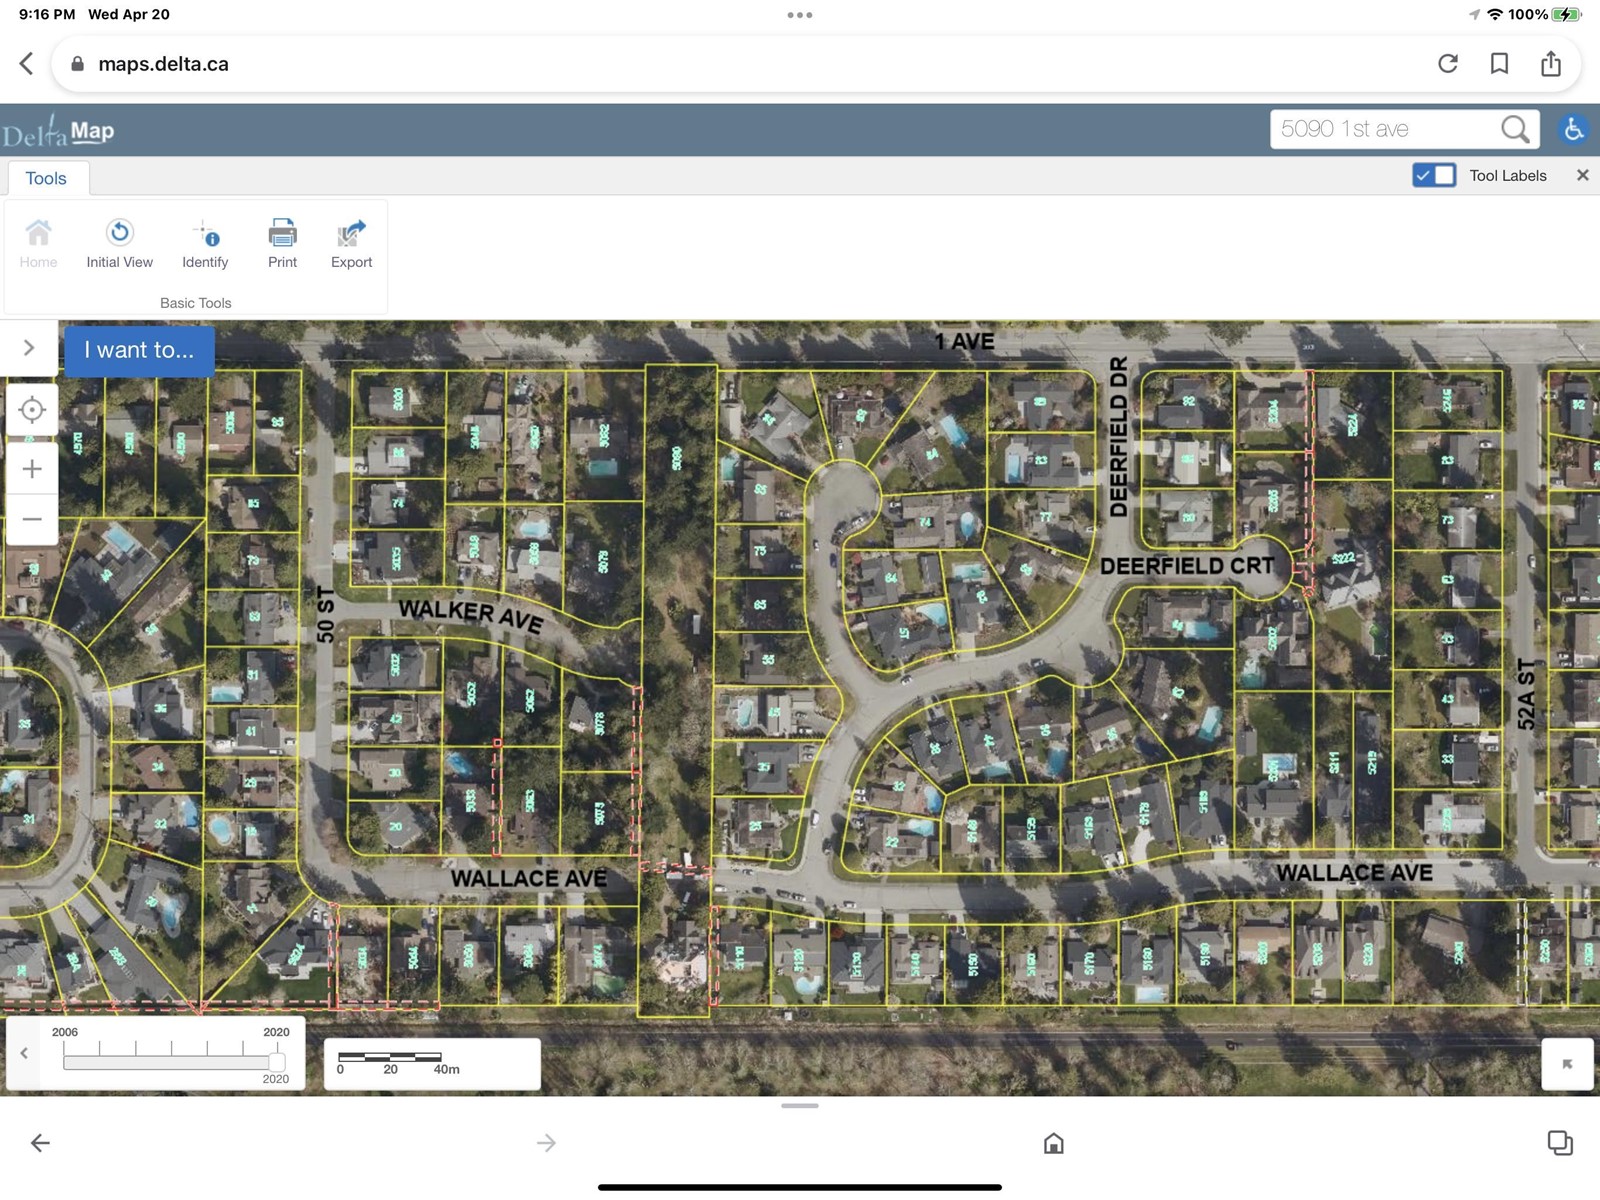
Task: Open the Print tool
Action: [282, 234]
